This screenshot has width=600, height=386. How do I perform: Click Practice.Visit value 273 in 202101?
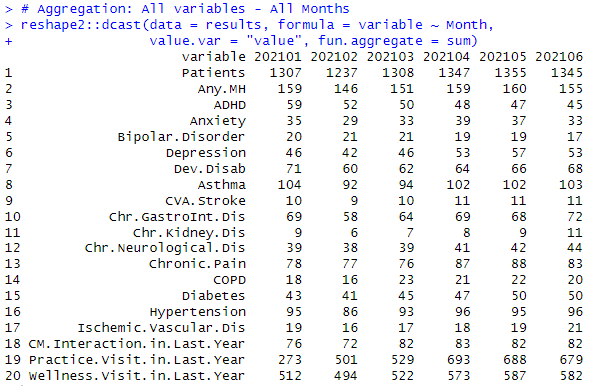pyautogui.click(x=289, y=360)
